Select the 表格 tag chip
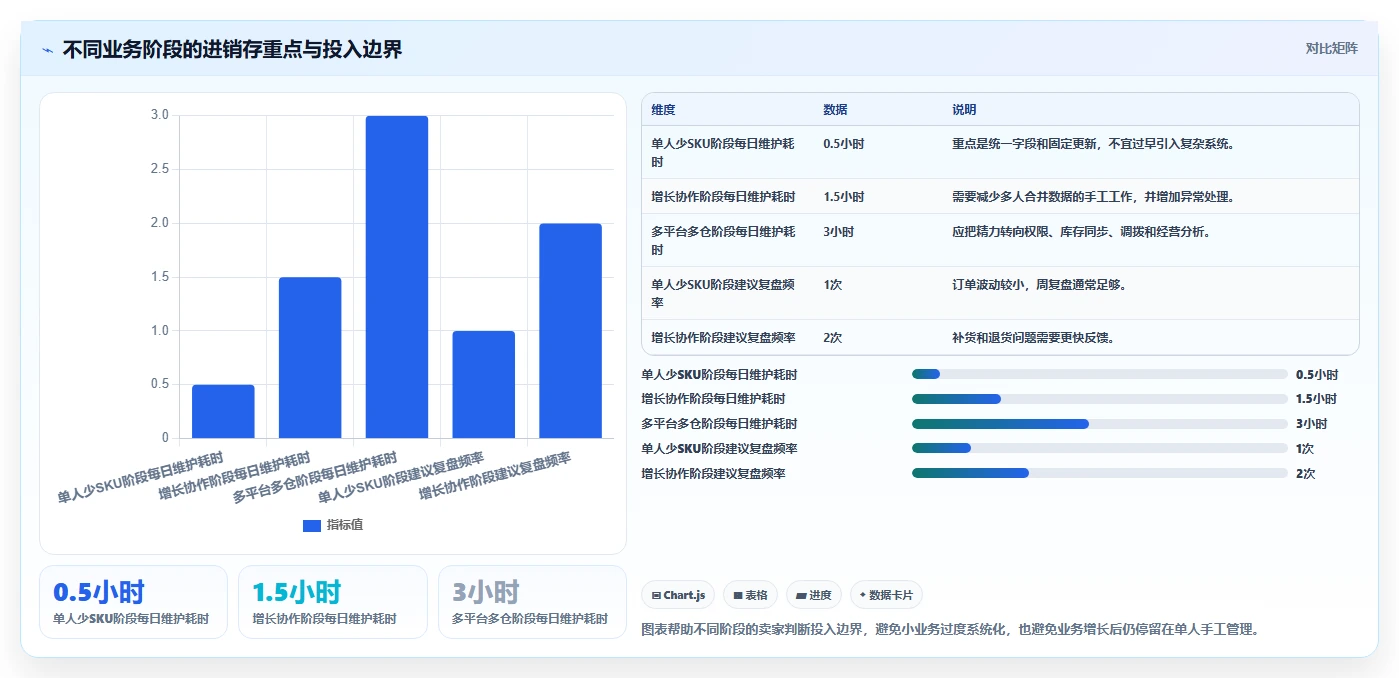Viewport: 1399px width, 678px height. coord(750,595)
